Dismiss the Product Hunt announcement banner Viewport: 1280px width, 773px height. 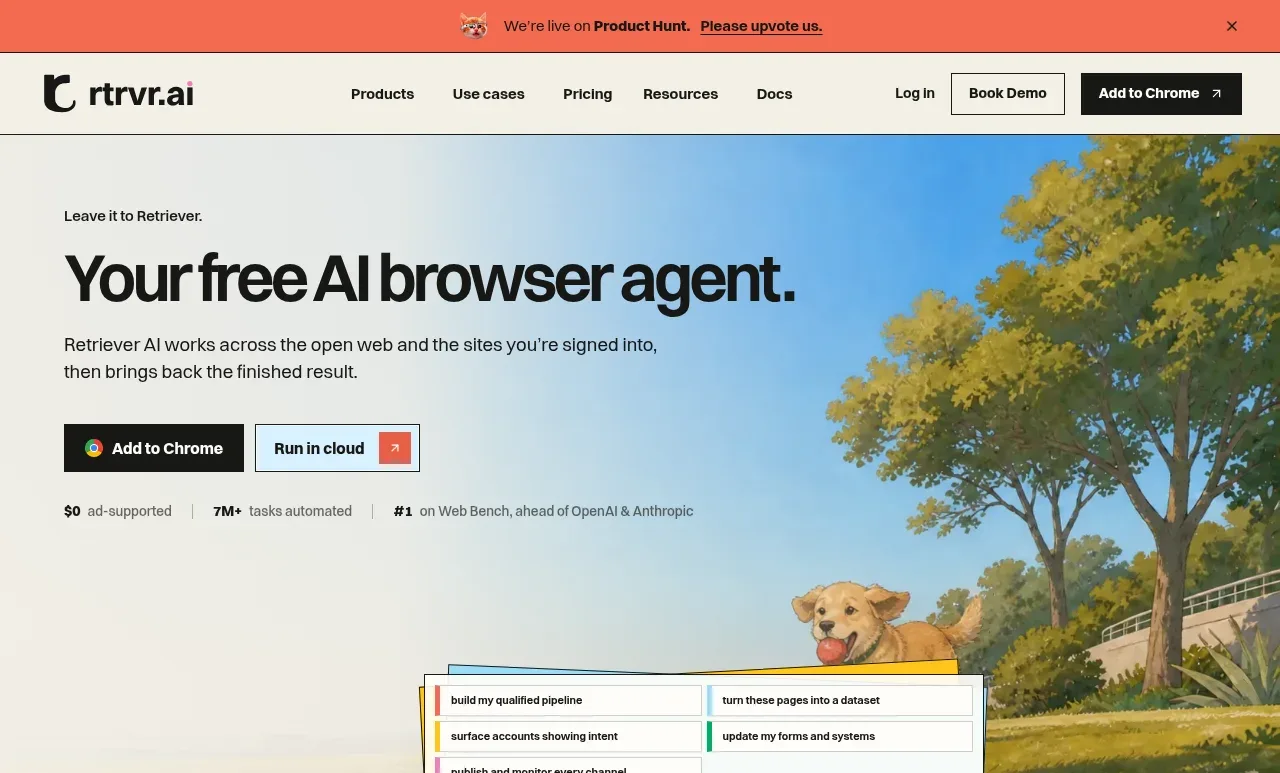(x=1232, y=26)
